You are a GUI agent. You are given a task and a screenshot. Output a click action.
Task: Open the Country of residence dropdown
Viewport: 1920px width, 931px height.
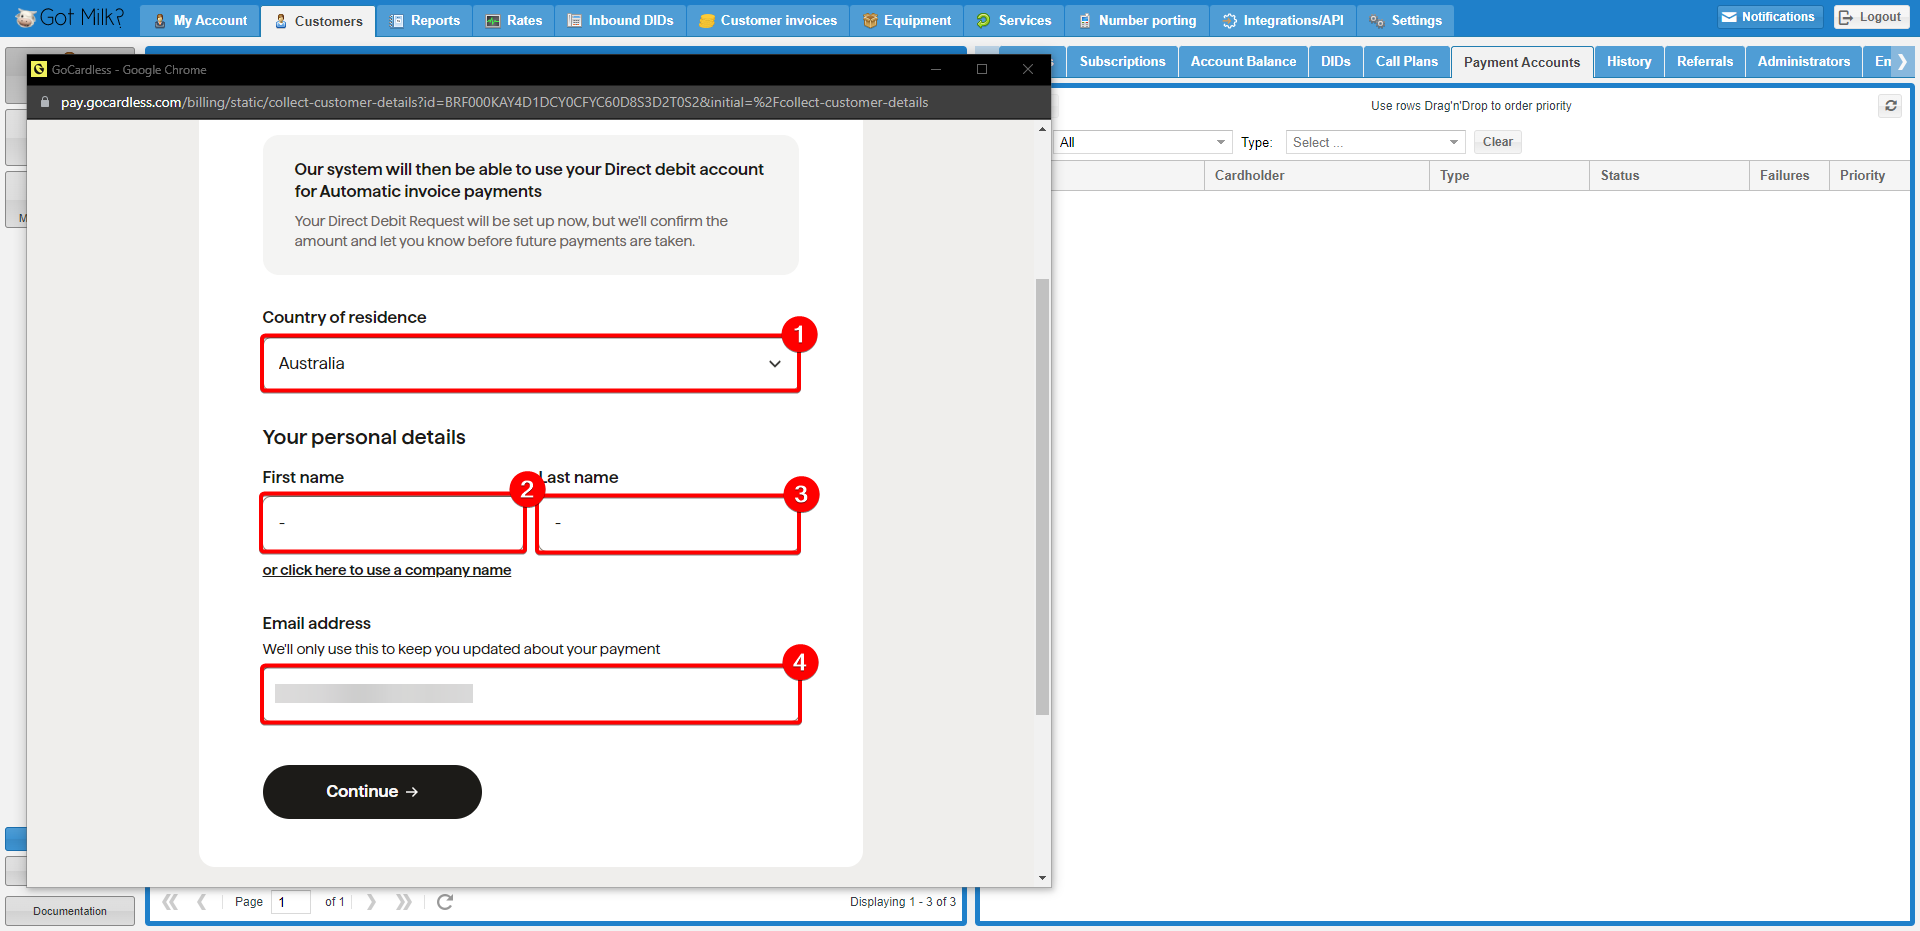click(x=530, y=364)
